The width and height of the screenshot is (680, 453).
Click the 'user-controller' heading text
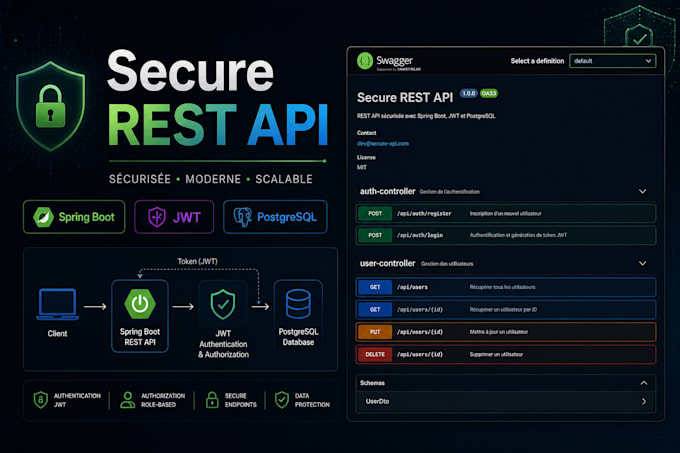tap(387, 263)
